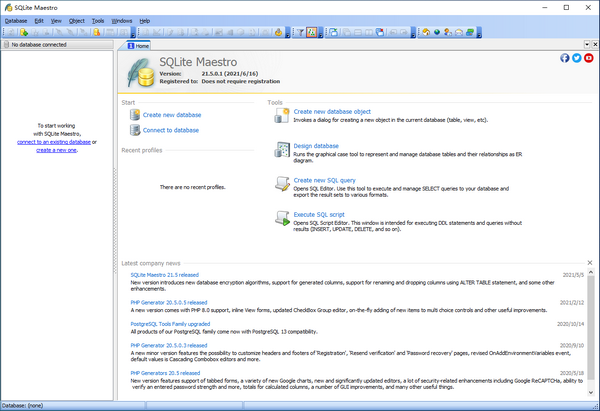Image resolution: width=600 pixels, height=411 pixels.
Task: Open the Twitter icon link
Action: [x=577, y=59]
